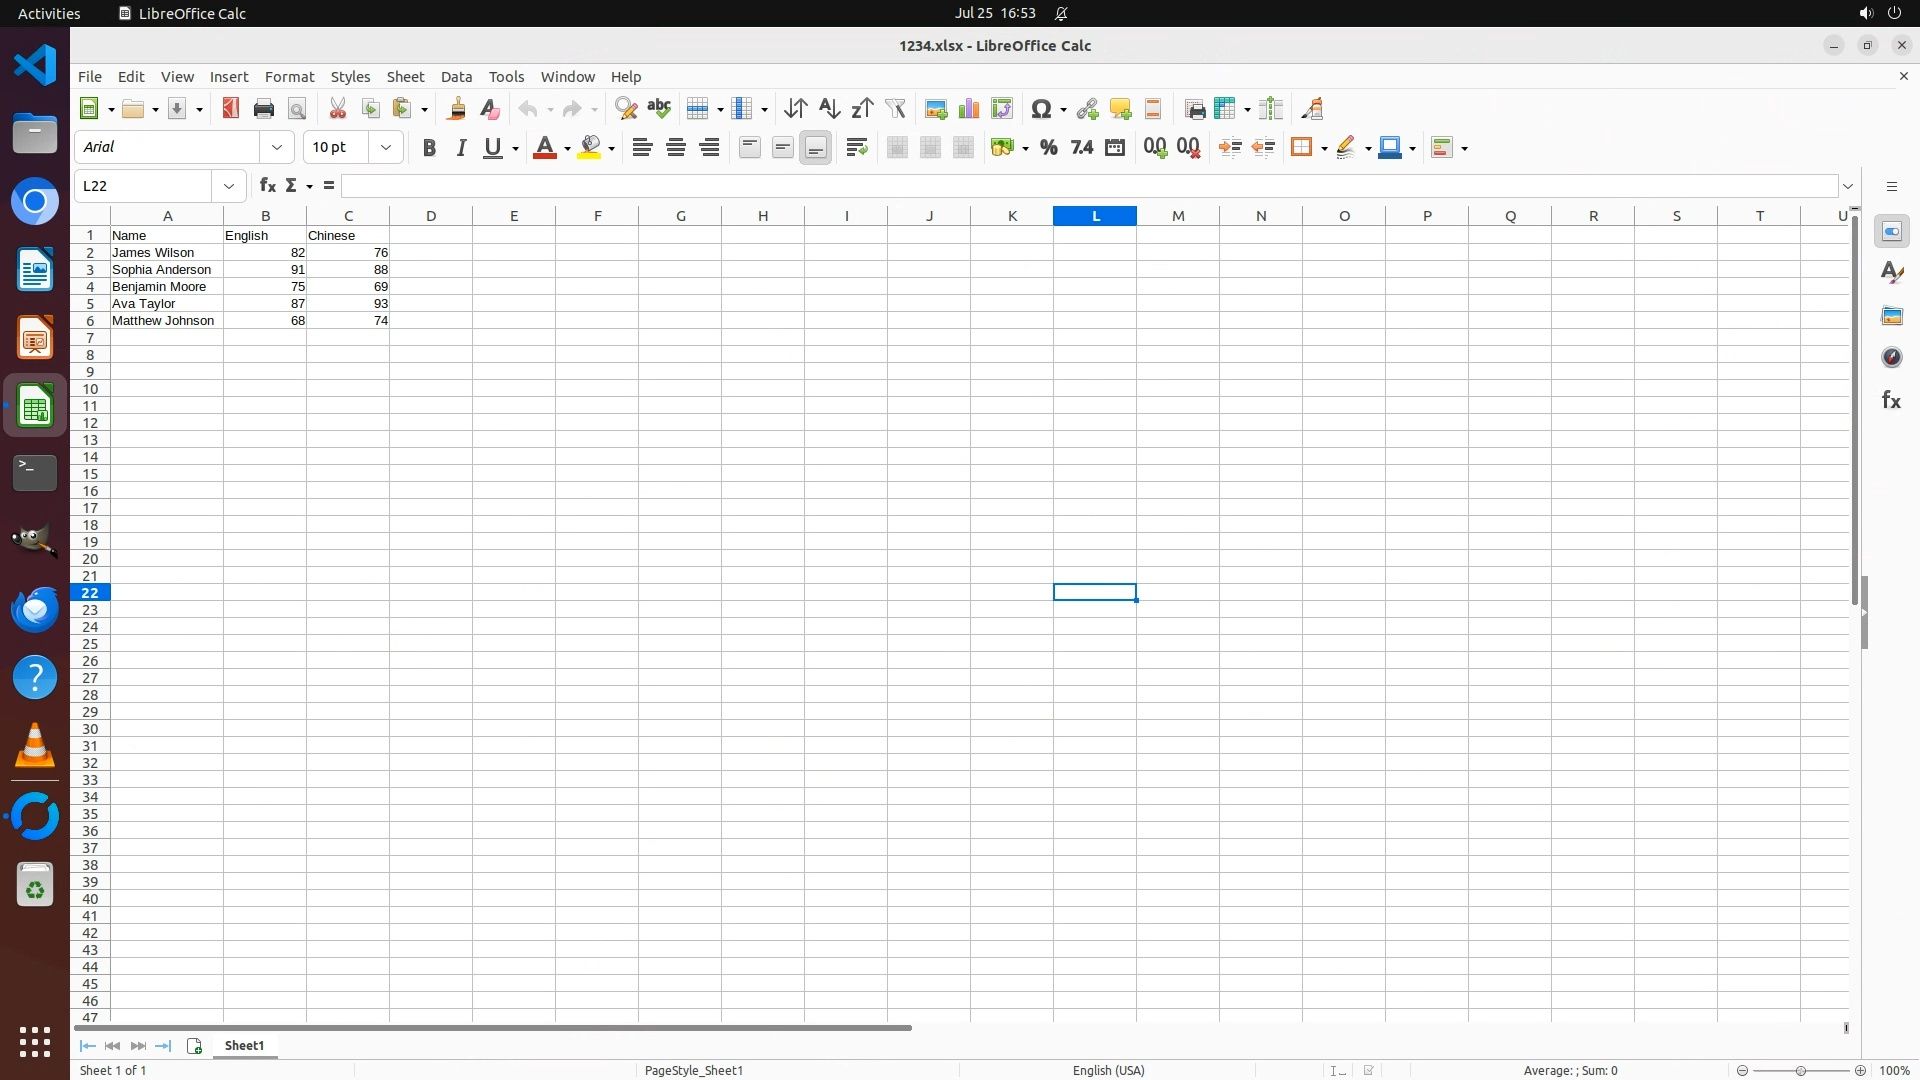The image size is (1920, 1080).
Task: Toggle Bold formatting
Action: tap(429, 148)
